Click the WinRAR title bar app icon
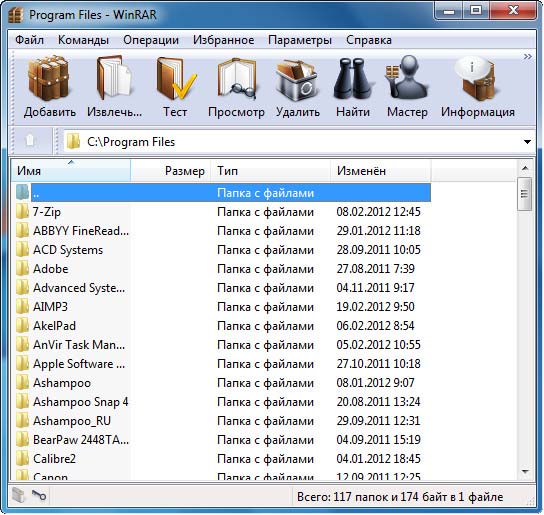Viewport: 544px width, 515px height. point(15,15)
